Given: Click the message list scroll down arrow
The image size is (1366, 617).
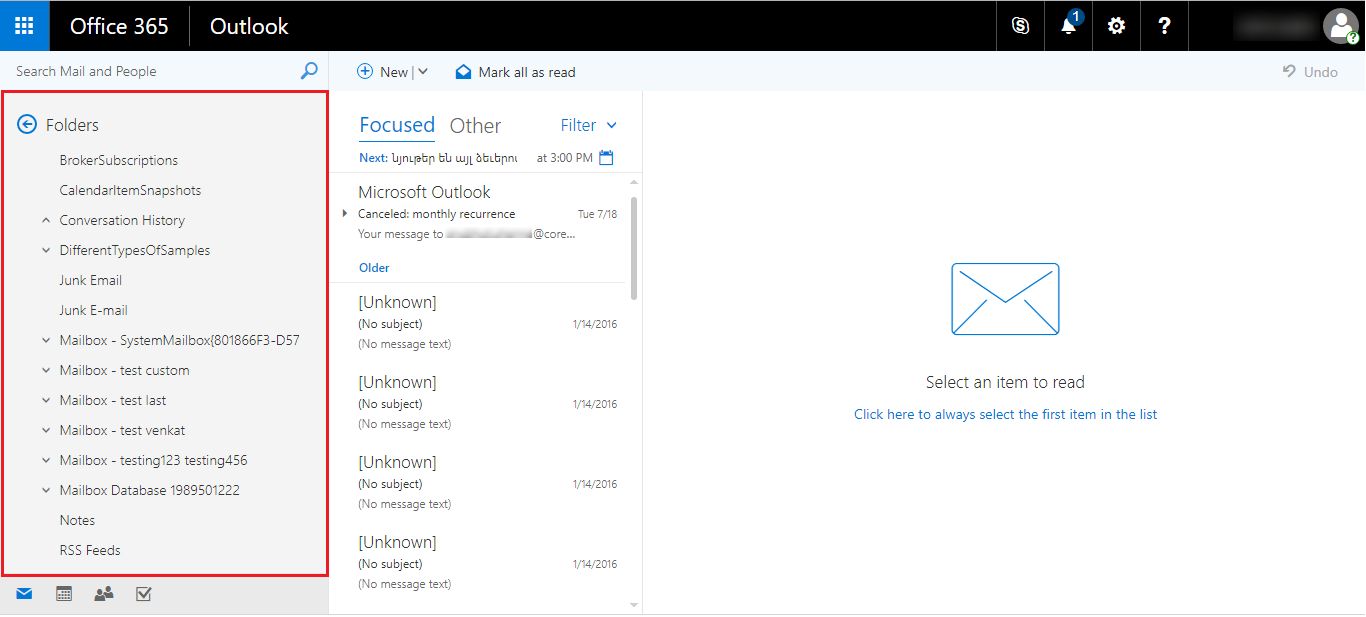Looking at the screenshot, I should [634, 605].
